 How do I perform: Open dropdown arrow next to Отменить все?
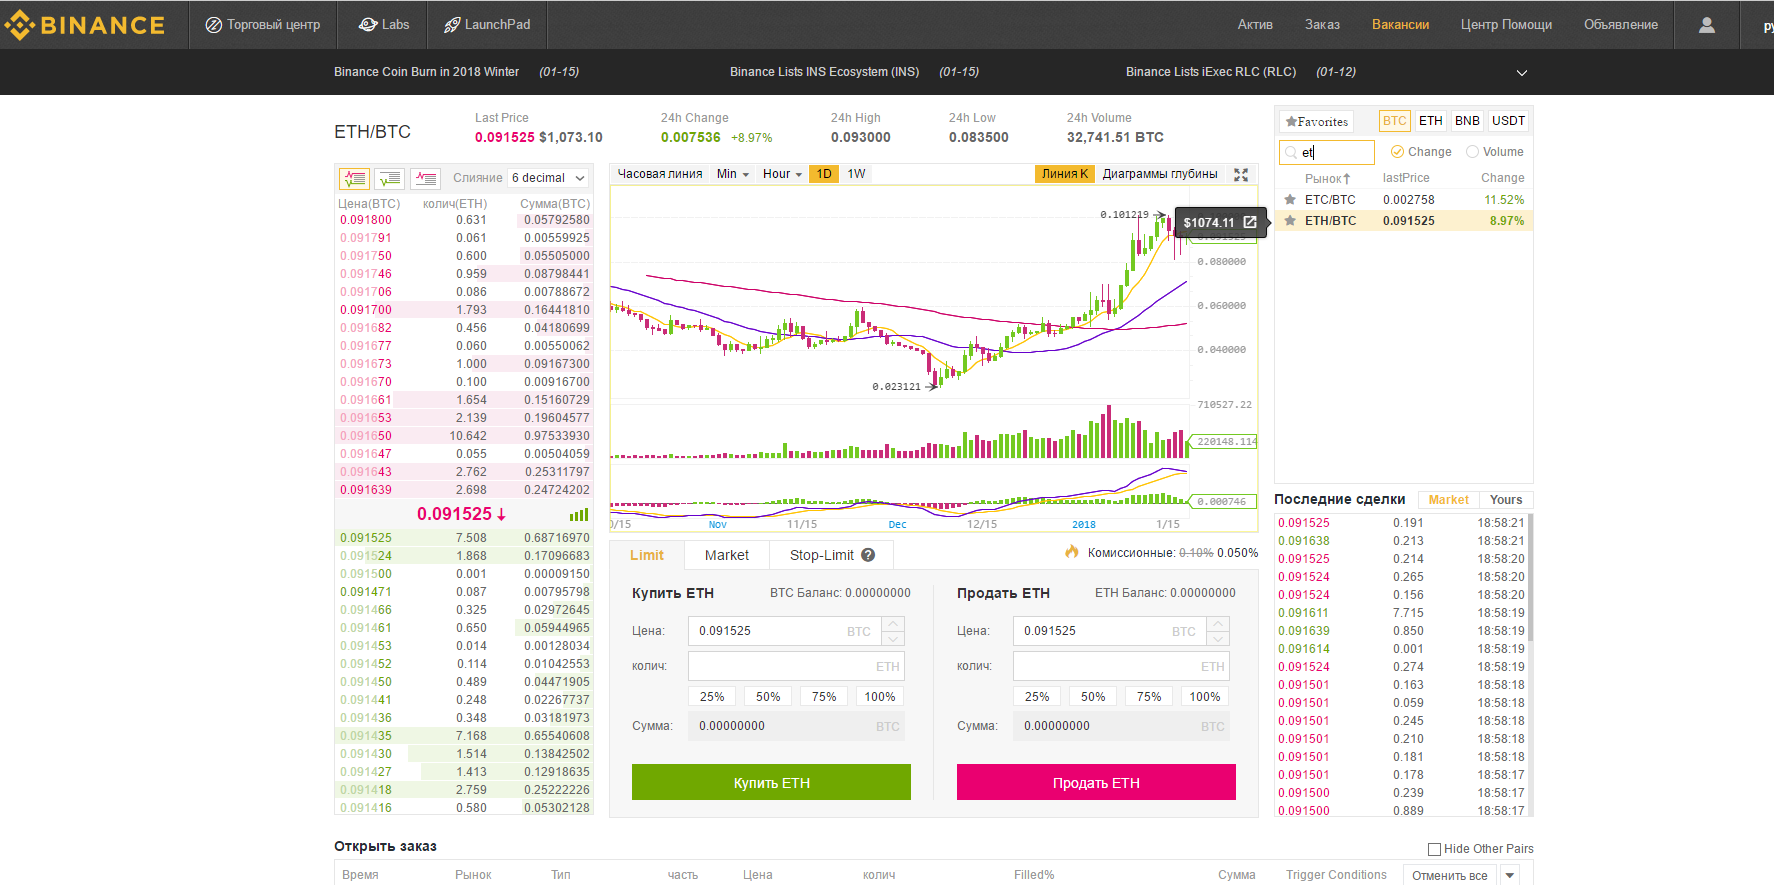pos(1510,875)
